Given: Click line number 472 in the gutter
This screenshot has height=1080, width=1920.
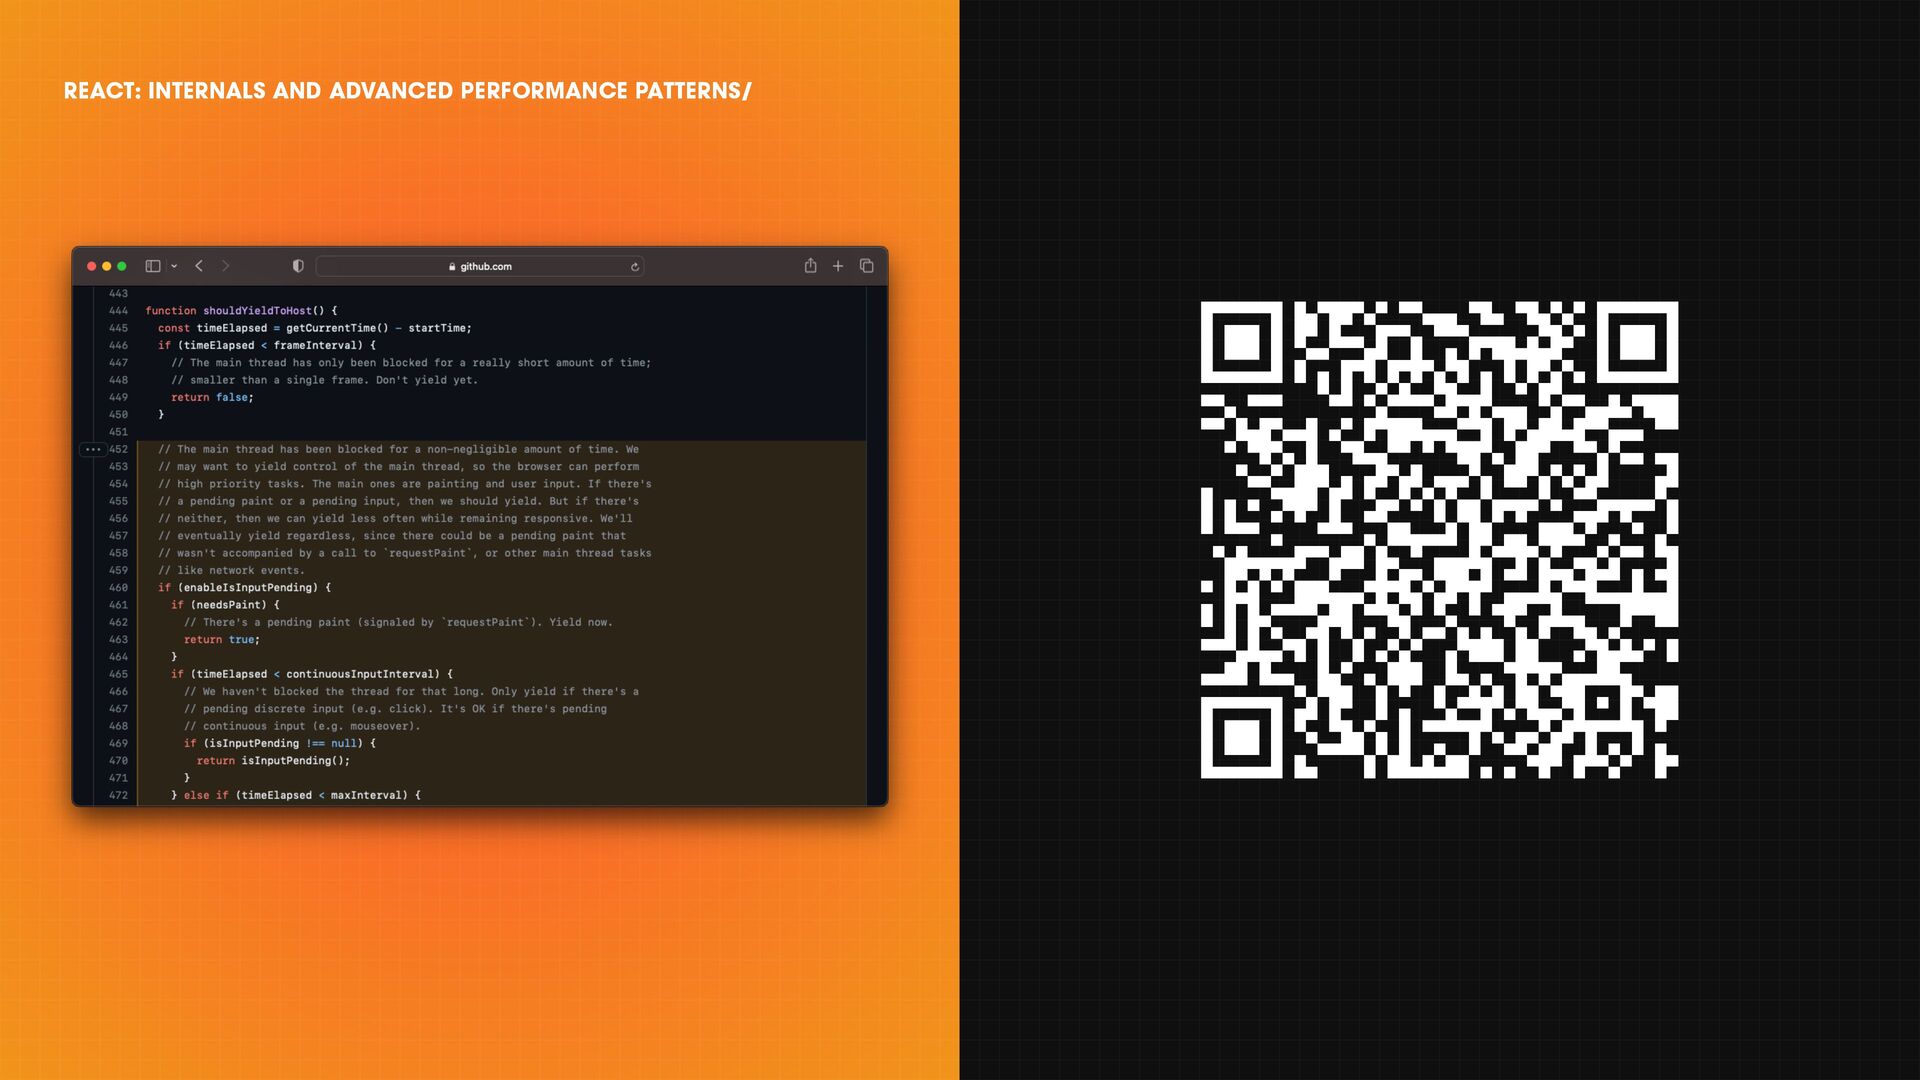Looking at the screenshot, I should [118, 796].
